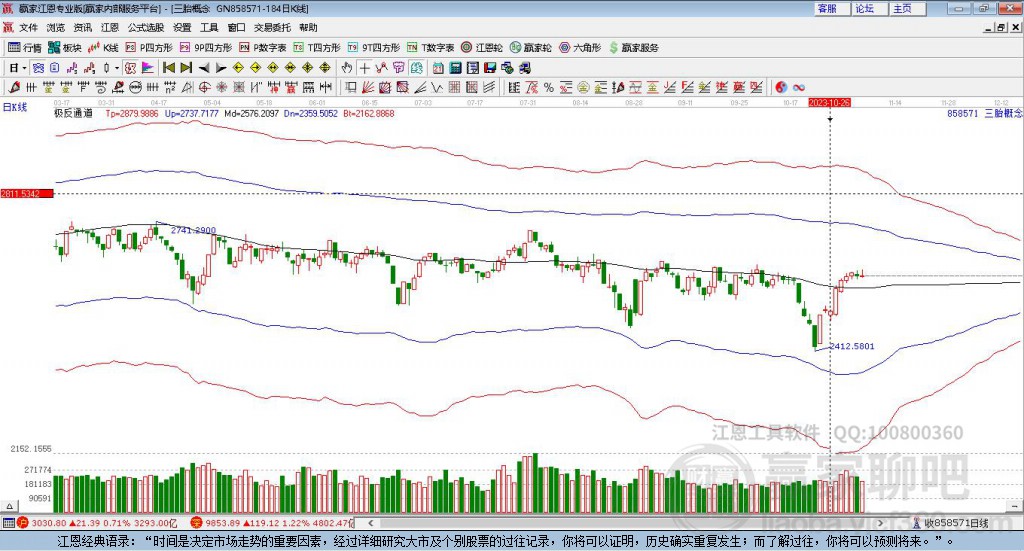The image size is (1024, 551).
Task: Click the Tp=2879.9886 channel value
Action: [132, 113]
